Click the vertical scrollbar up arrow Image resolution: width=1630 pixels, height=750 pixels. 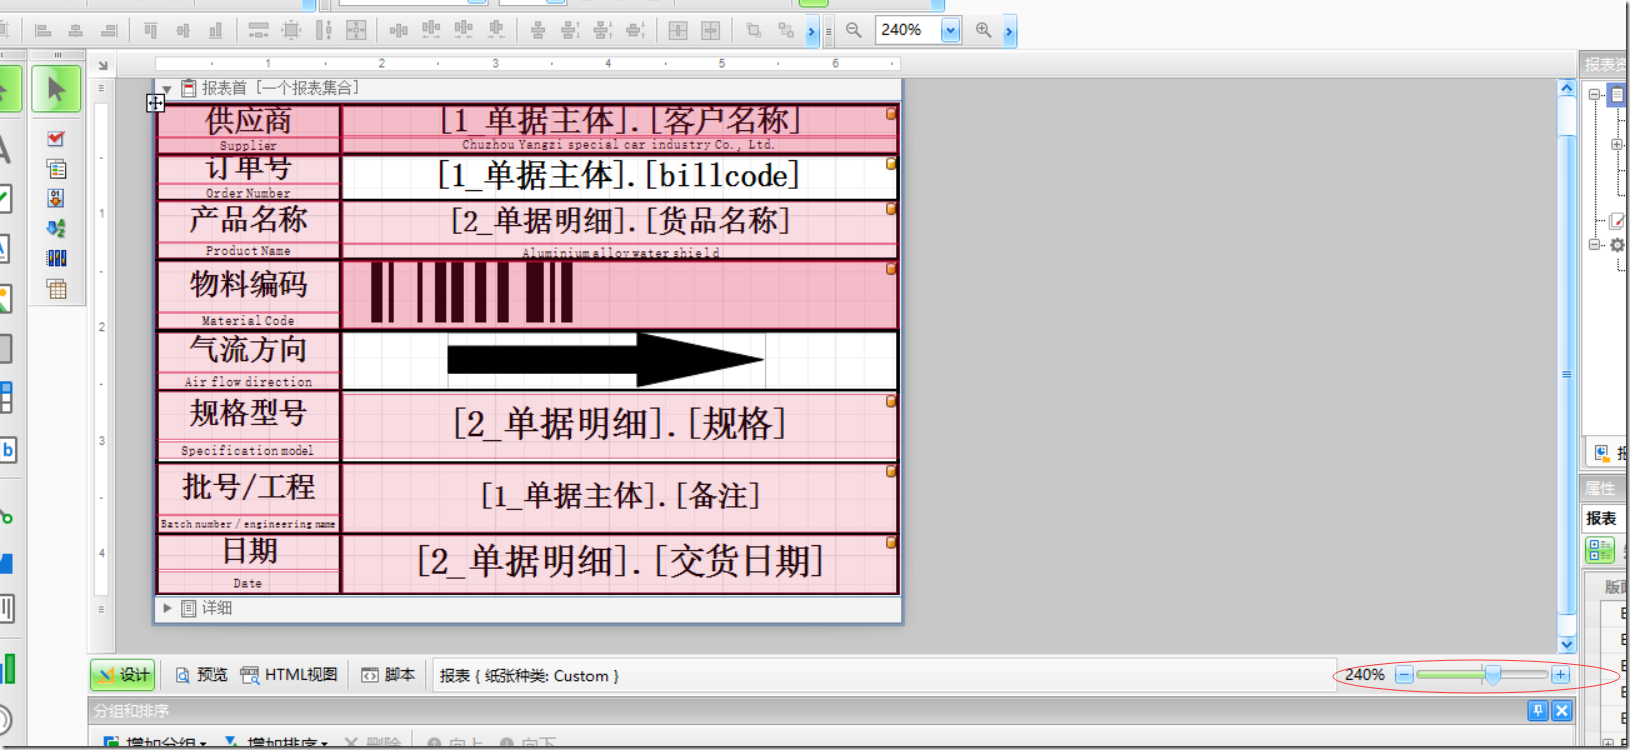point(1567,88)
